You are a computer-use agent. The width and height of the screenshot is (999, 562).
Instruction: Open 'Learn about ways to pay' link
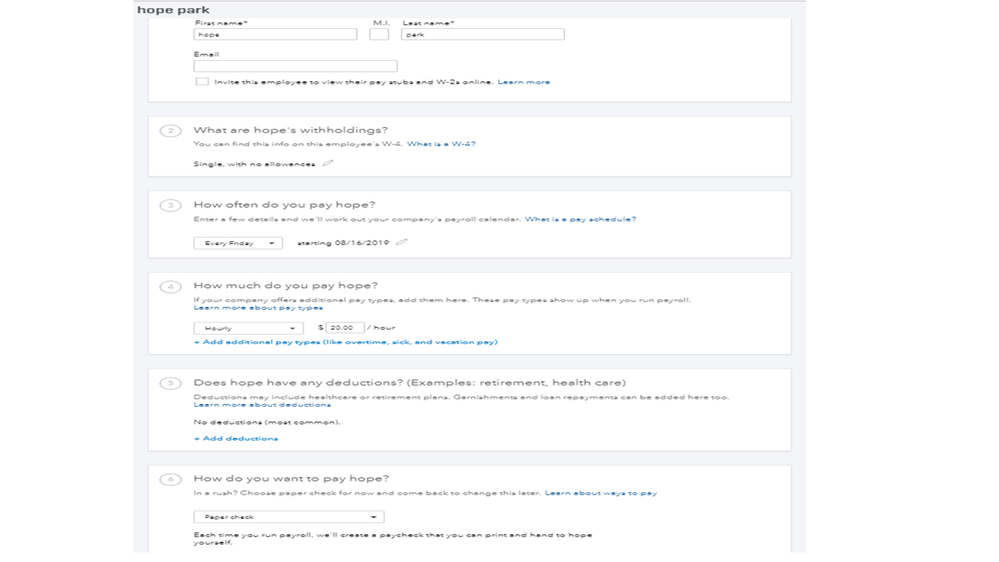click(601, 493)
